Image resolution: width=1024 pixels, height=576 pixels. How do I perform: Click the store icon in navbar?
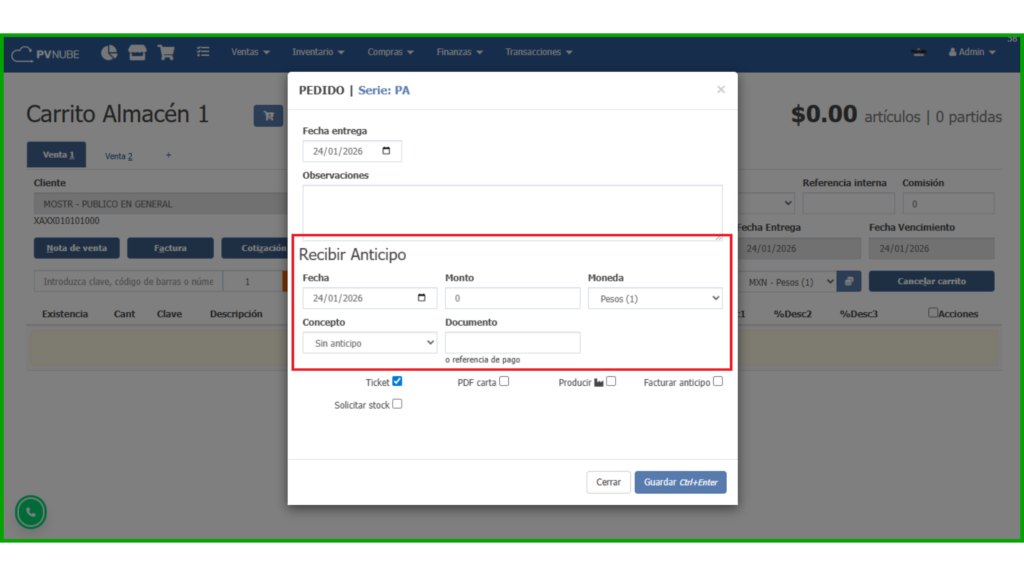coord(137,52)
